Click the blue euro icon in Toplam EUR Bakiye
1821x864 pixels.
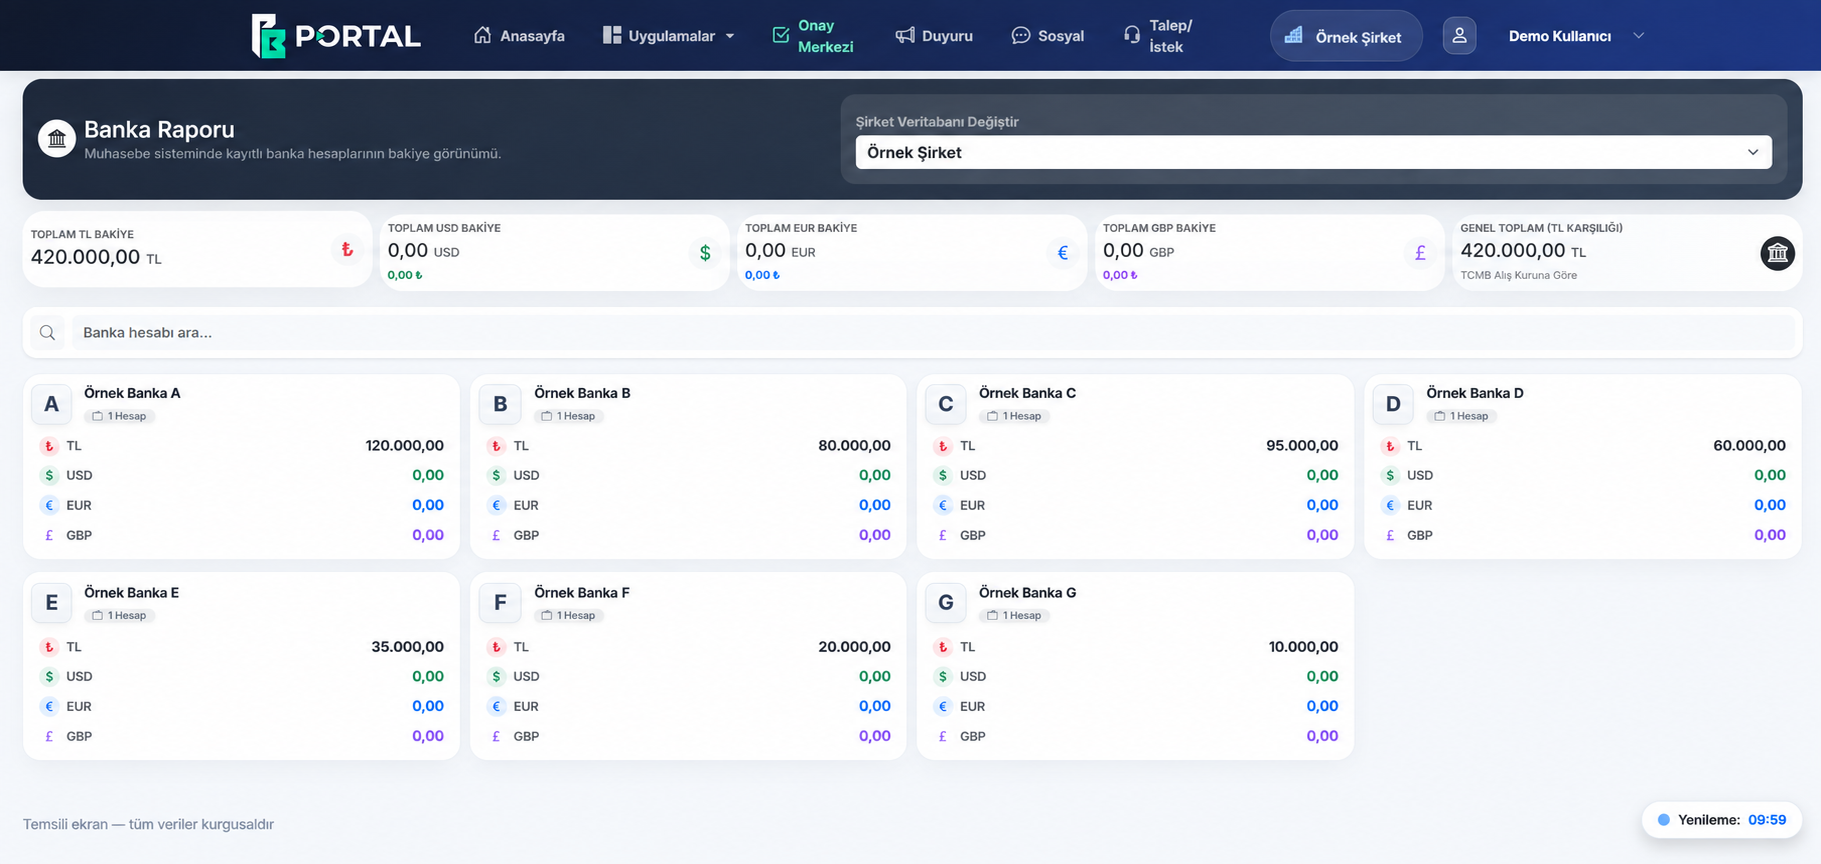coord(1063,253)
